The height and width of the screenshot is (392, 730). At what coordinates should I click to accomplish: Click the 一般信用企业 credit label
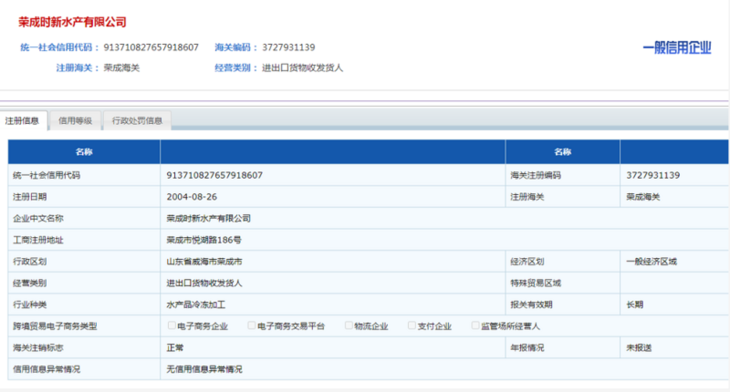pyautogui.click(x=677, y=47)
